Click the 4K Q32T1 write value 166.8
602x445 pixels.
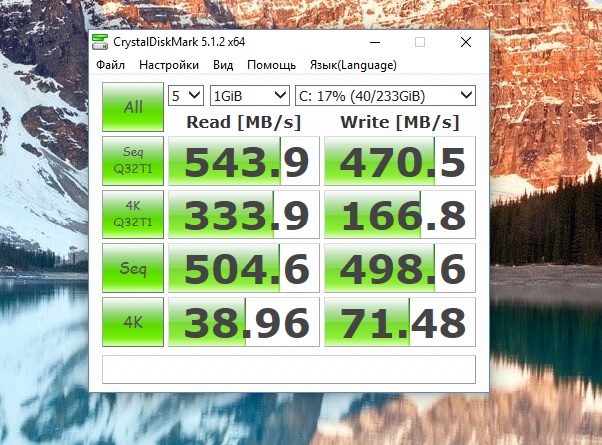point(400,214)
